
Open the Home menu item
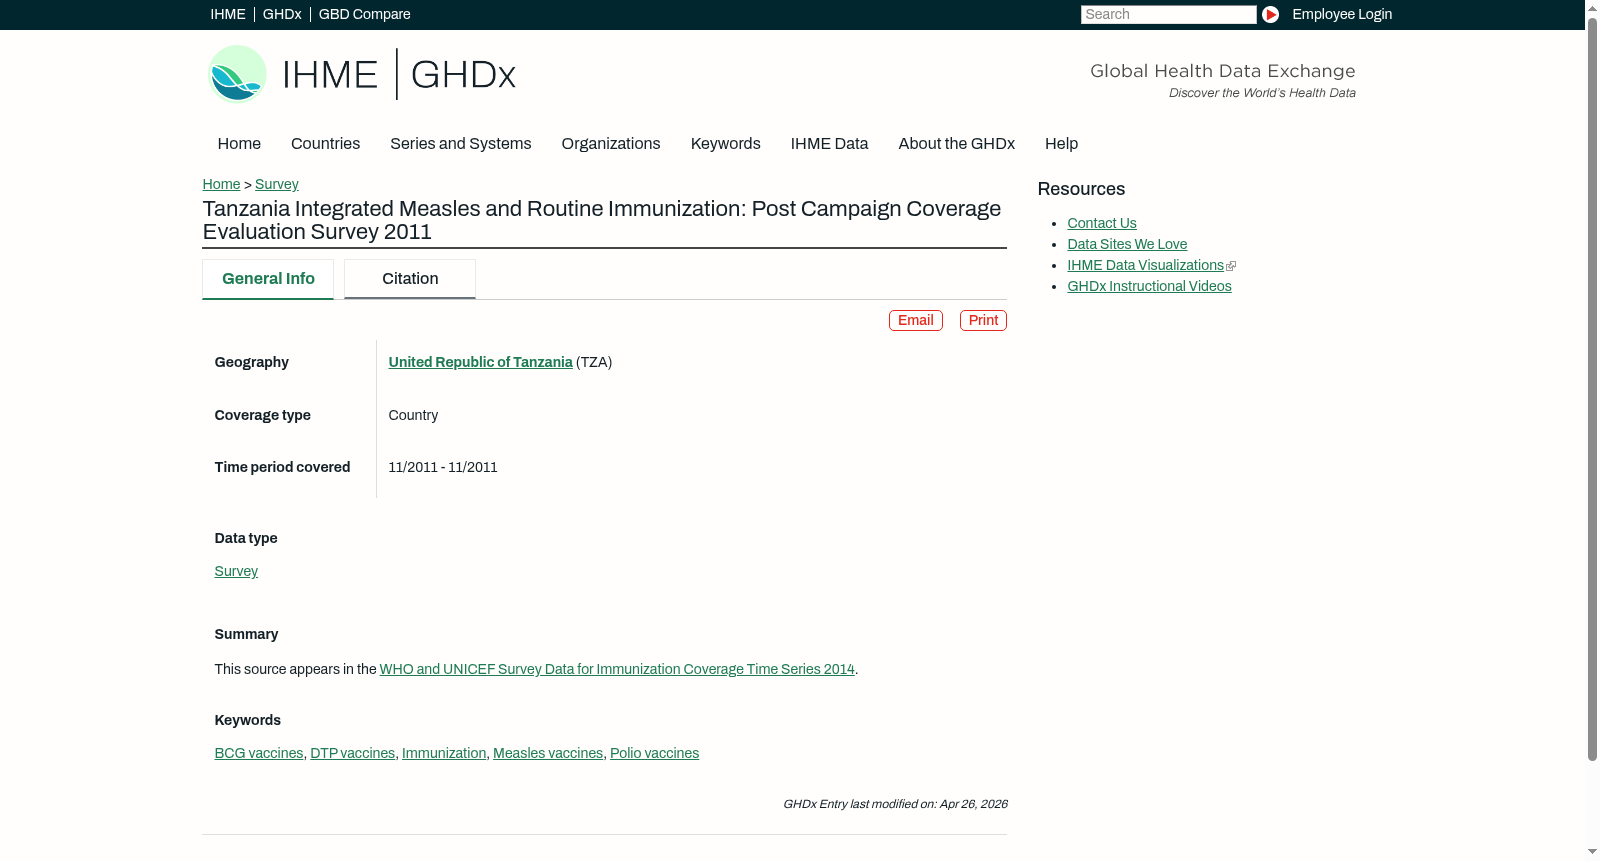[239, 144]
